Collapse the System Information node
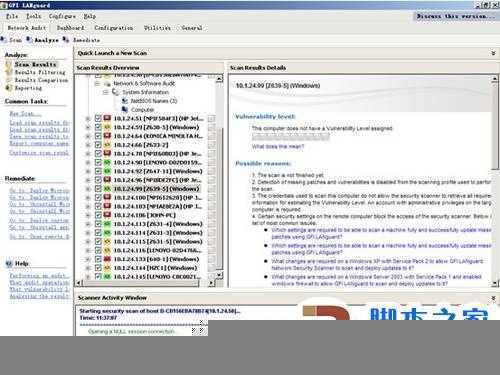The width and height of the screenshot is (500, 375). tap(106, 92)
